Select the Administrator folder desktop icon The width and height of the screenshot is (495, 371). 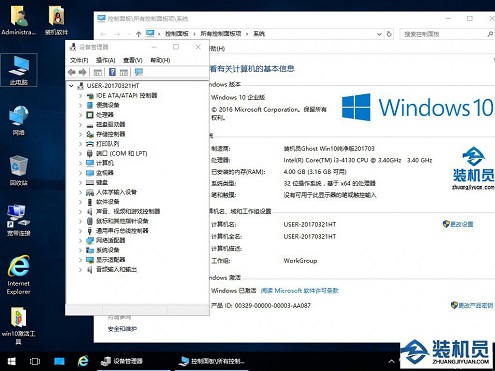[x=19, y=20]
